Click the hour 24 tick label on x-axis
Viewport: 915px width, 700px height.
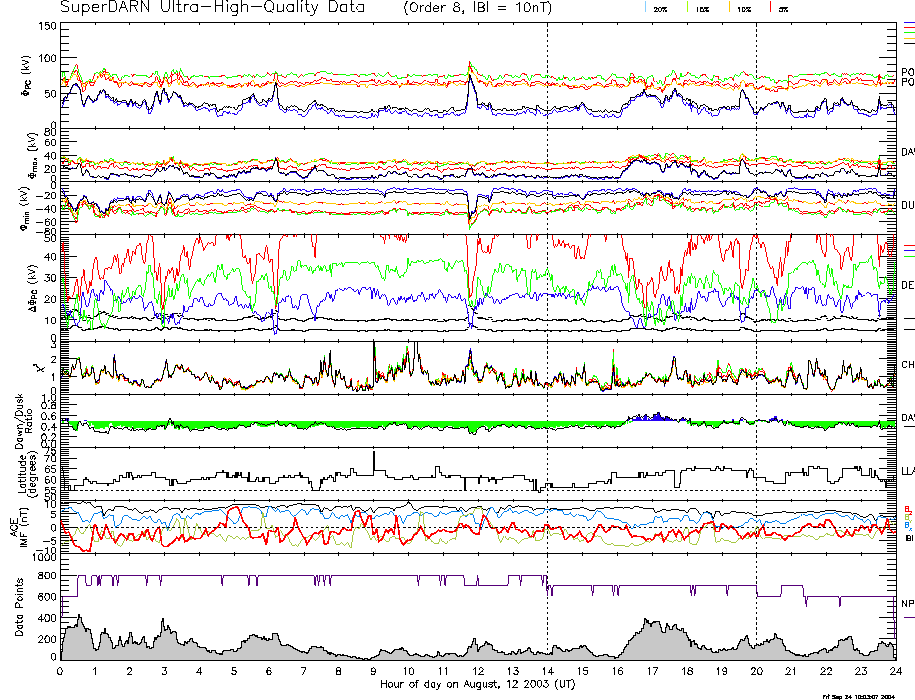pos(895,673)
